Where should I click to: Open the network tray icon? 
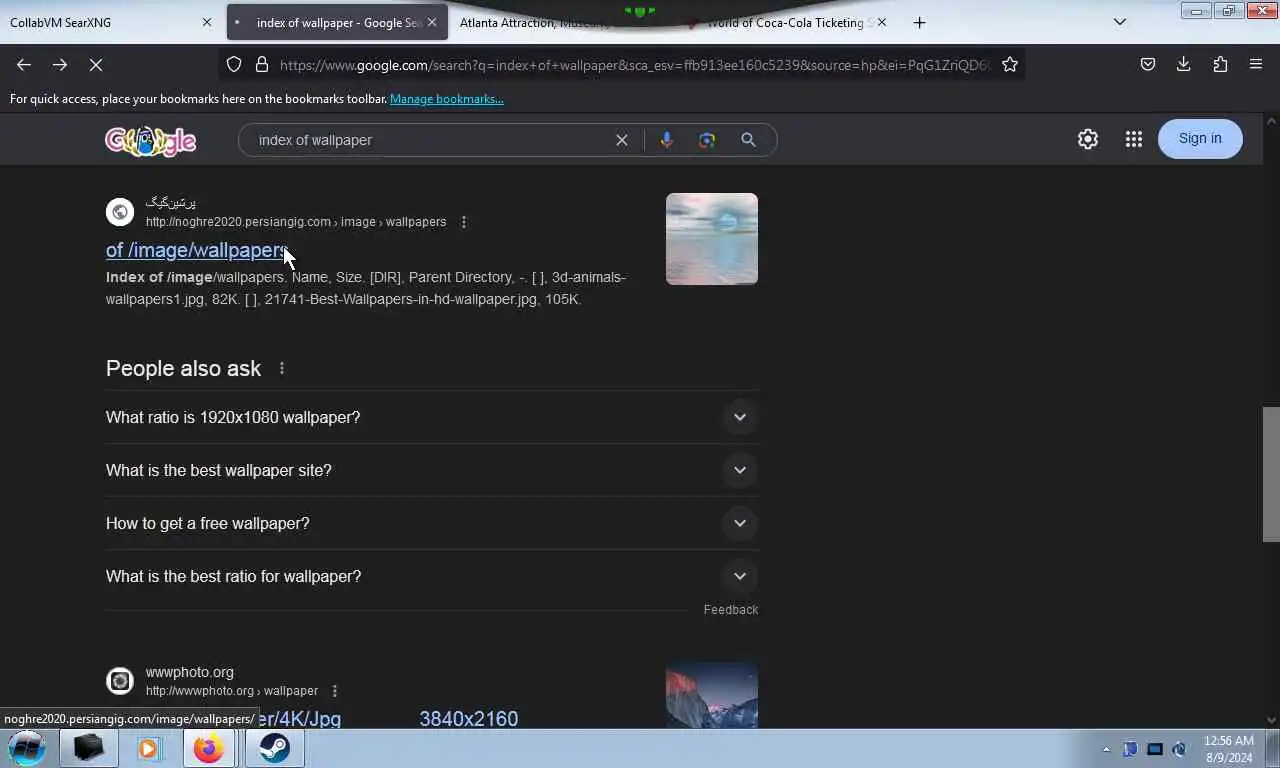click(x=1155, y=749)
